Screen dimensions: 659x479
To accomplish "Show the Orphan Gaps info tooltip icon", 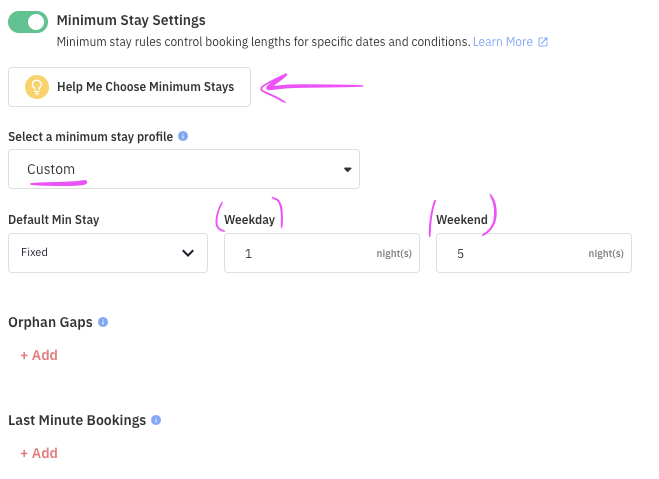I will pyautogui.click(x=103, y=322).
